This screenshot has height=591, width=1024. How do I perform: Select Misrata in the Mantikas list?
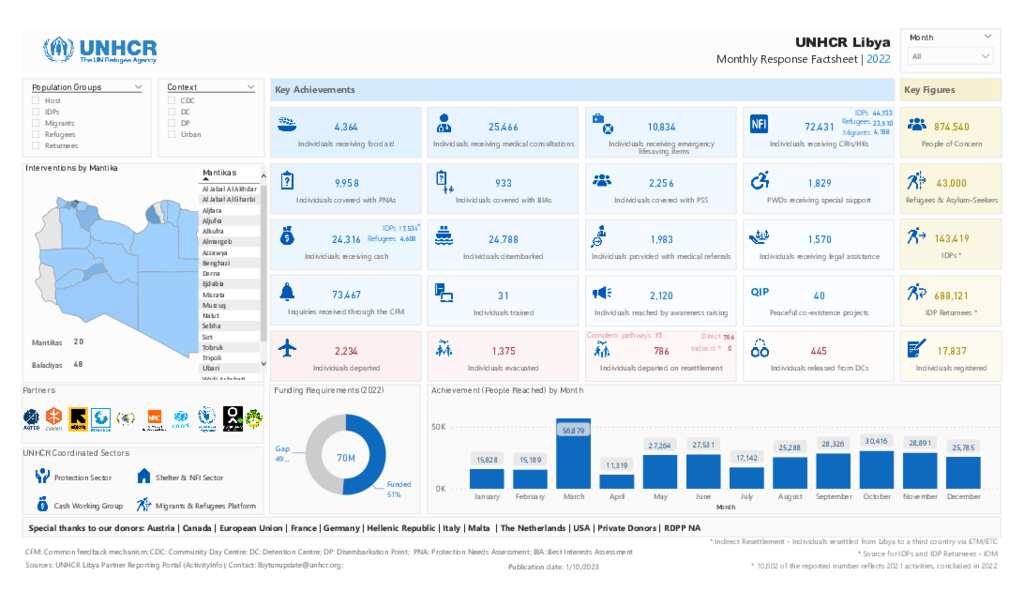pos(213,295)
